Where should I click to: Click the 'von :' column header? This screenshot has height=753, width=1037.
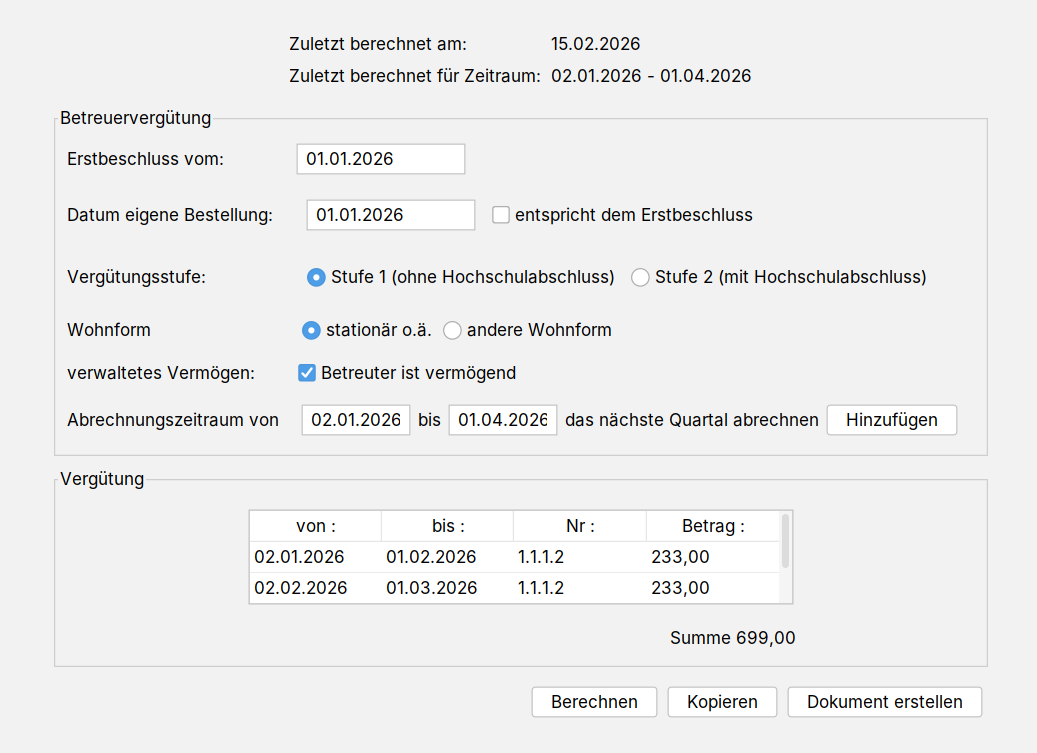315,526
